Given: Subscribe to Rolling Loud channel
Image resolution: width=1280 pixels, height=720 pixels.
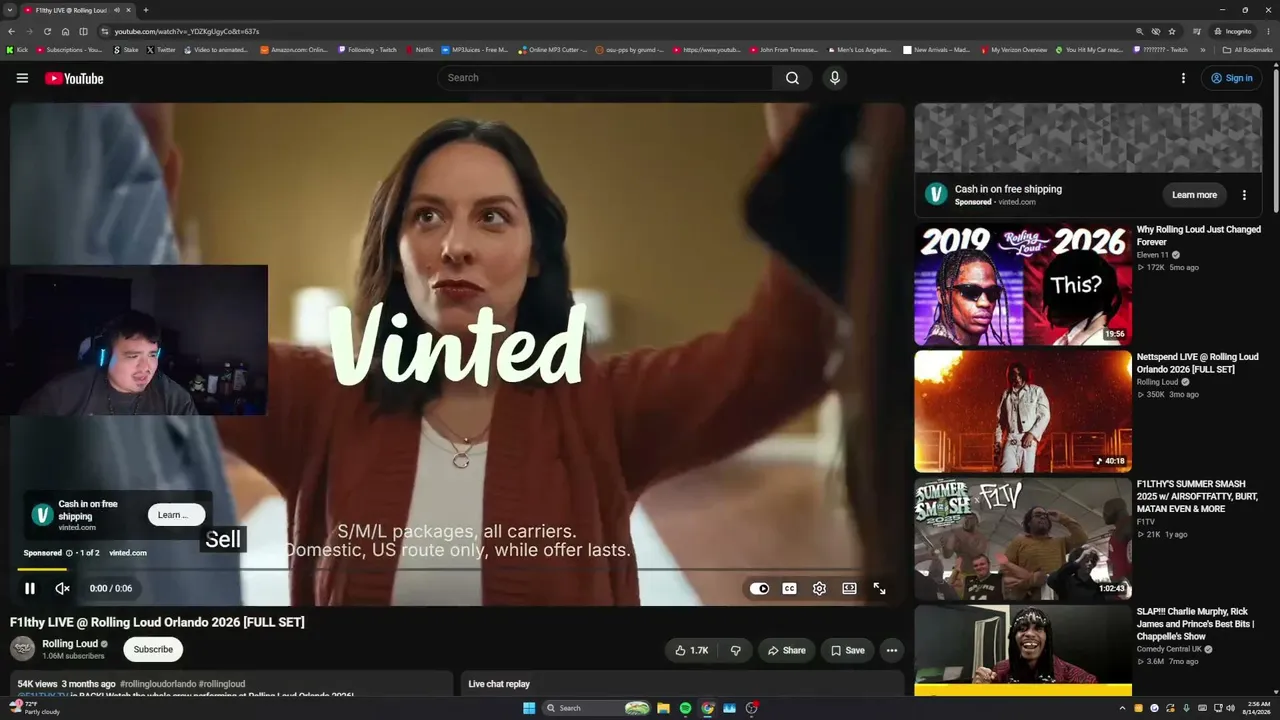Looking at the screenshot, I should point(153,649).
